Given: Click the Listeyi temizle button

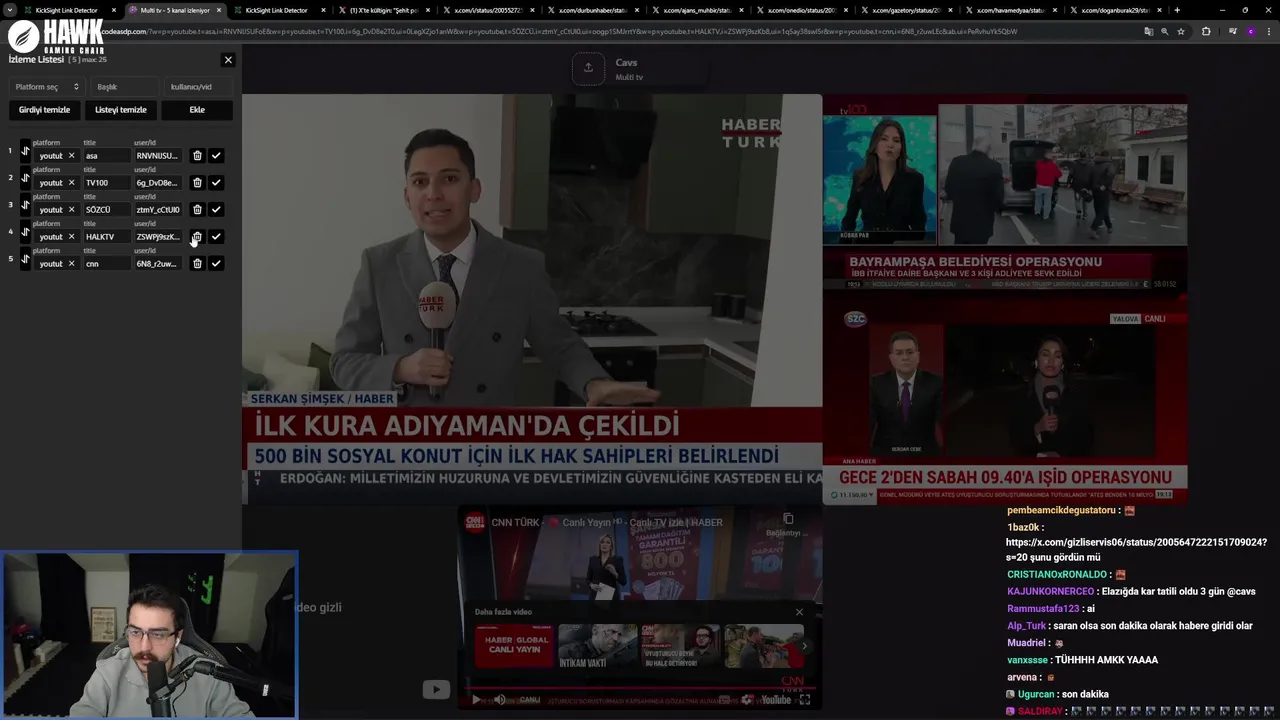Looking at the screenshot, I should tap(120, 110).
